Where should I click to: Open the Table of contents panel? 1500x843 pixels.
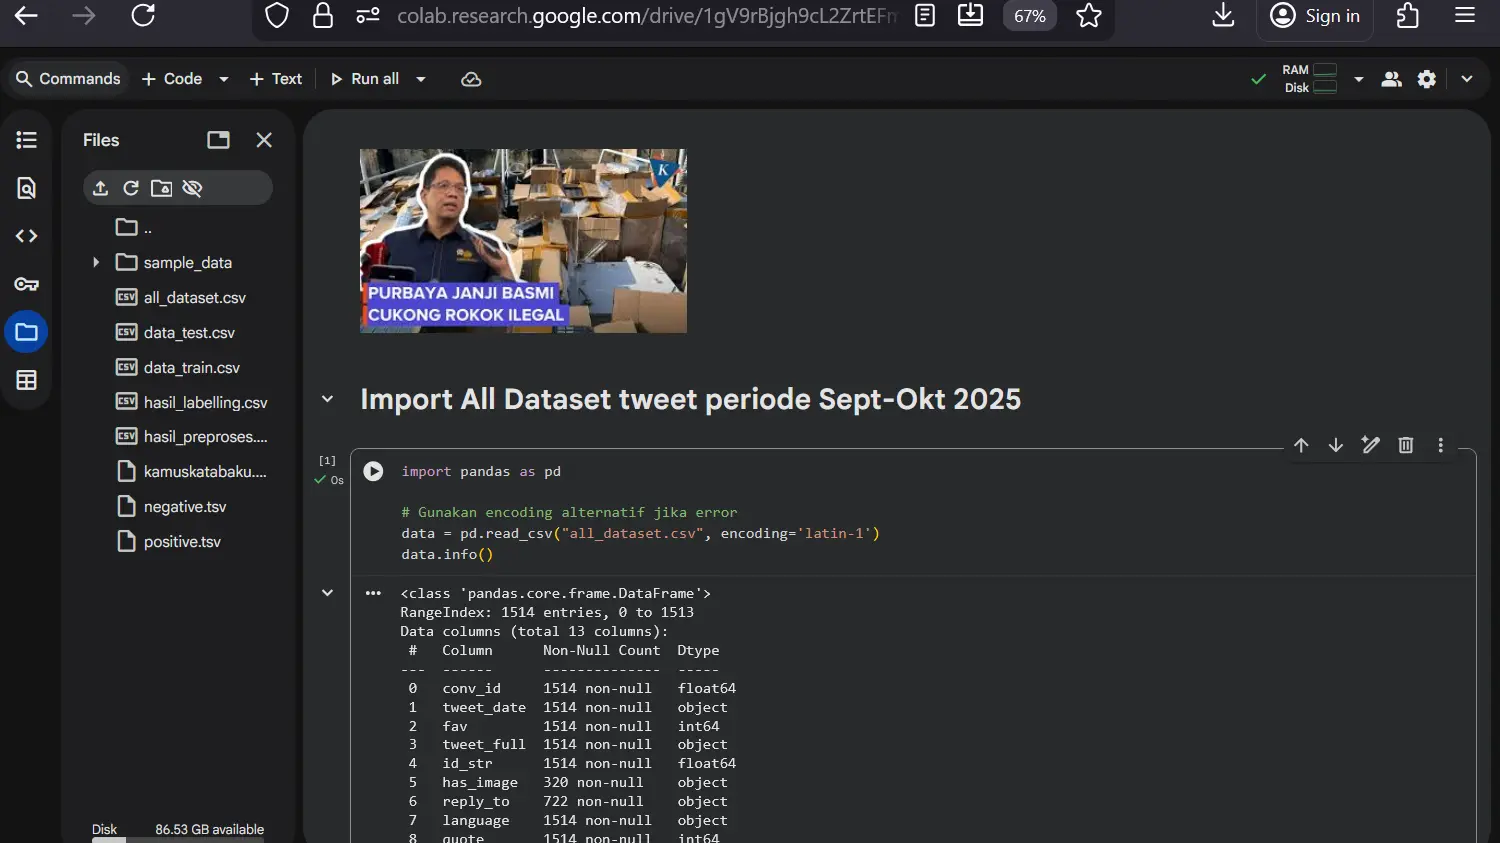tap(26, 140)
